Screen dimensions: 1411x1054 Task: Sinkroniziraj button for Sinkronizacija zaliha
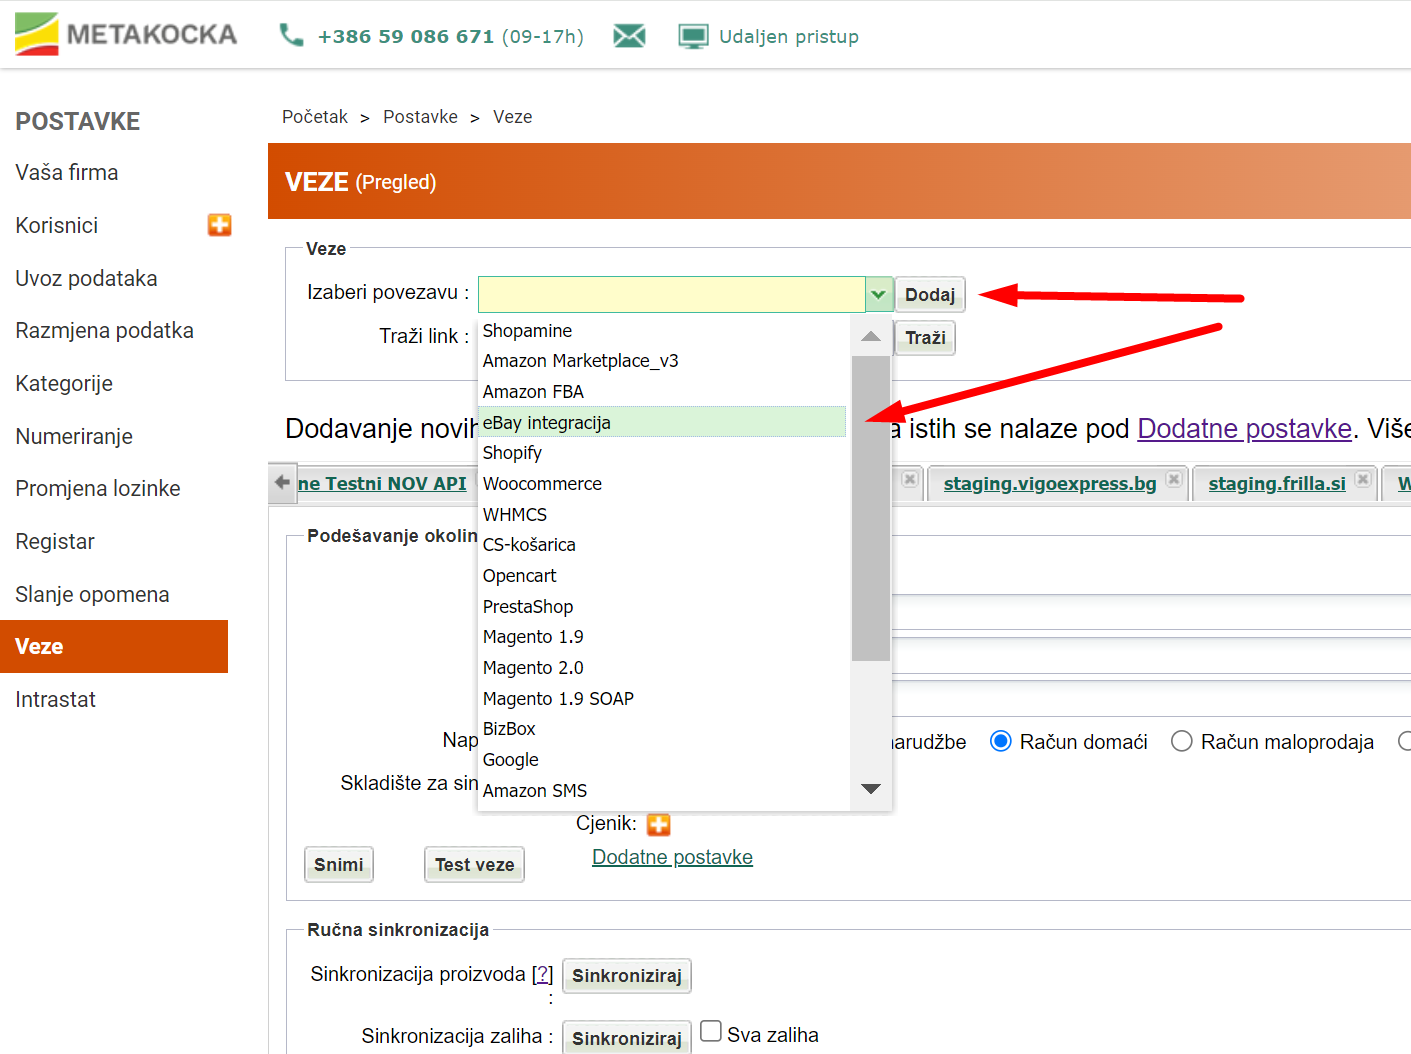(627, 1037)
